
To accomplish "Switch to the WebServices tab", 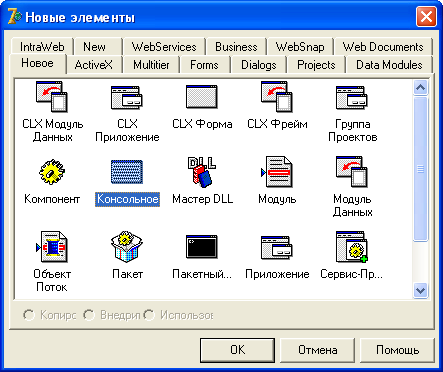I will click(x=164, y=47).
